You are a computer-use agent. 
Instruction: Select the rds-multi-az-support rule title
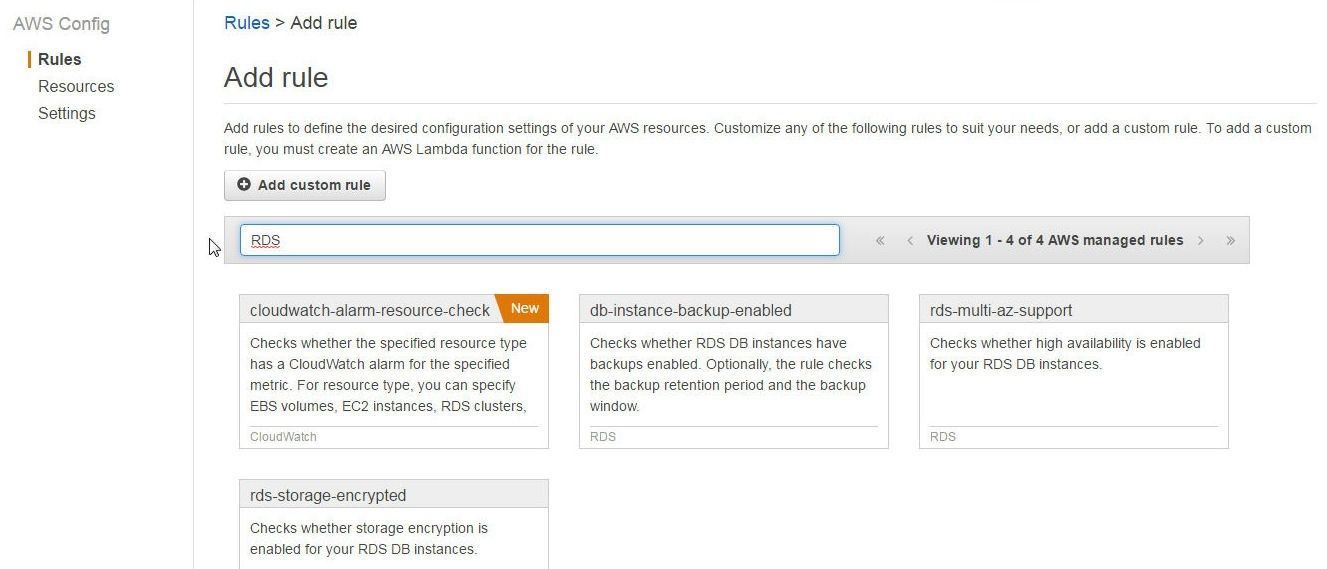click(1001, 310)
